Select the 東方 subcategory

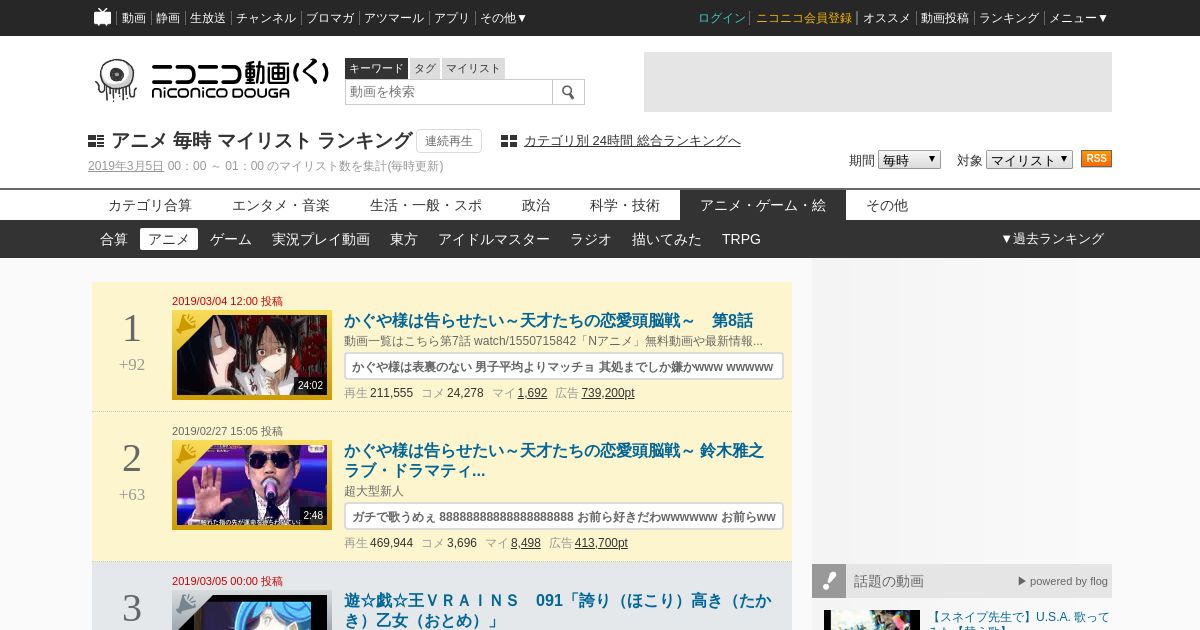[404, 239]
